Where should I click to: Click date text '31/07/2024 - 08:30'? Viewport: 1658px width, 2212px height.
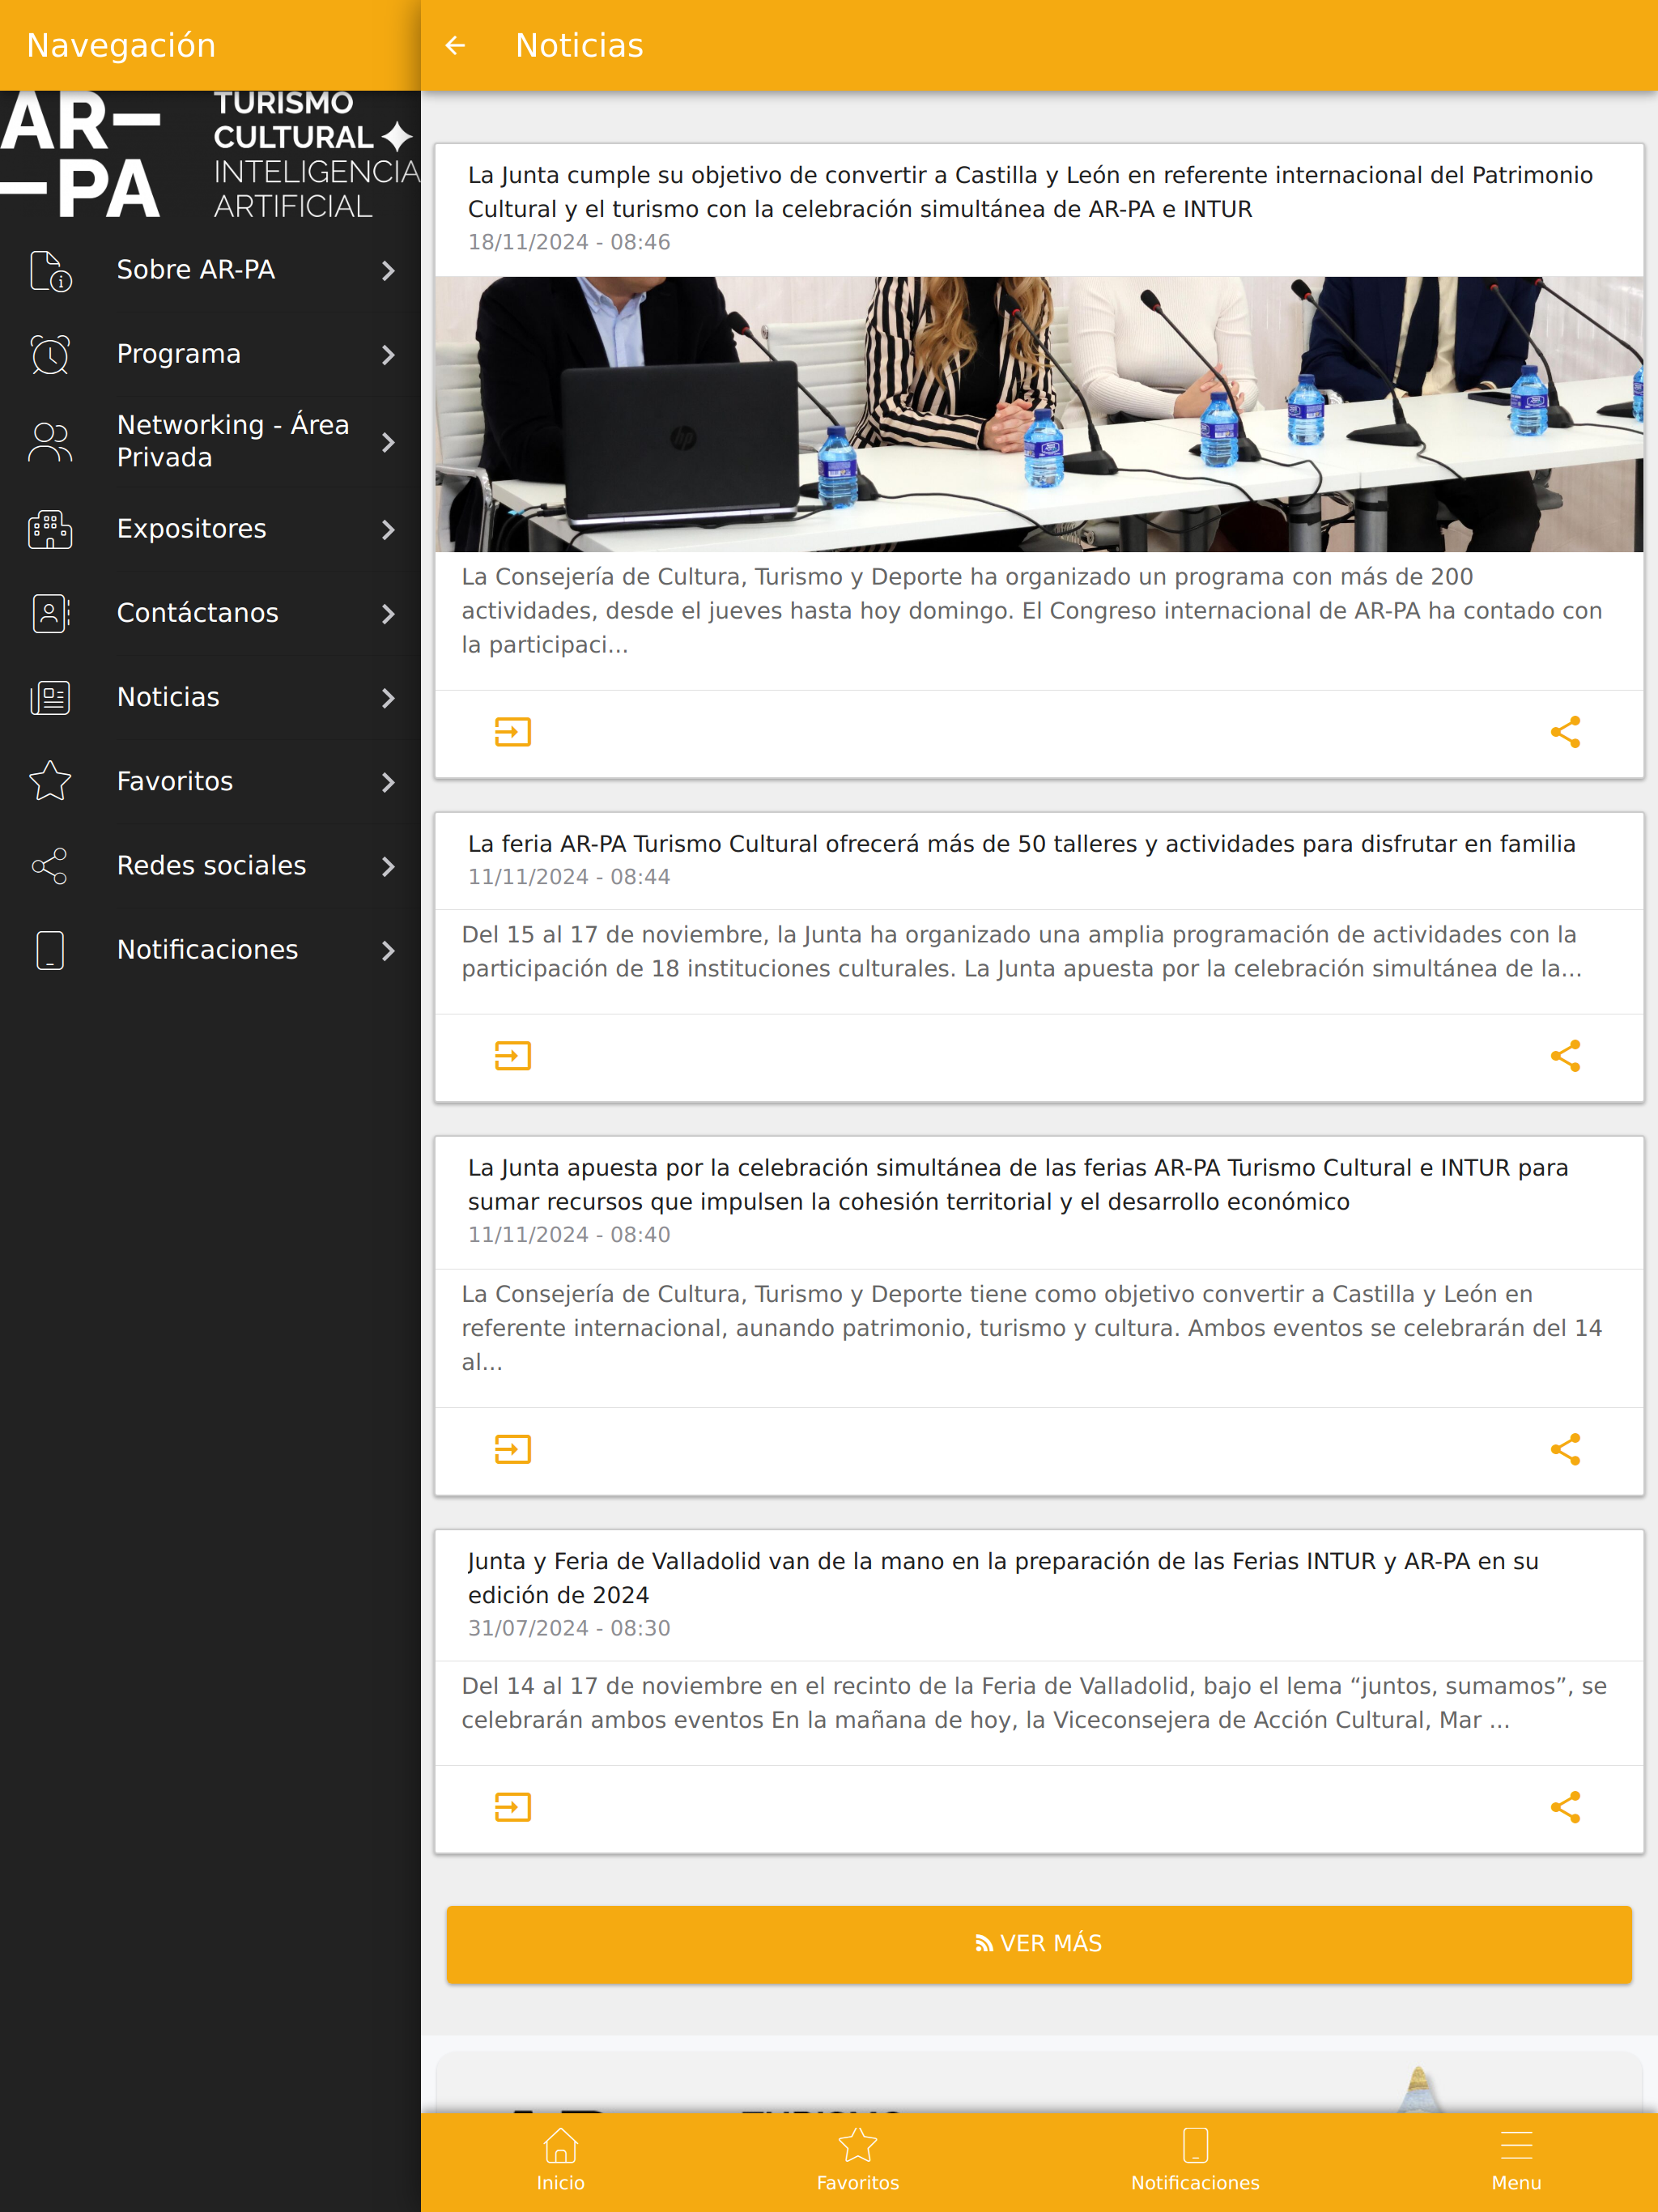[569, 1628]
